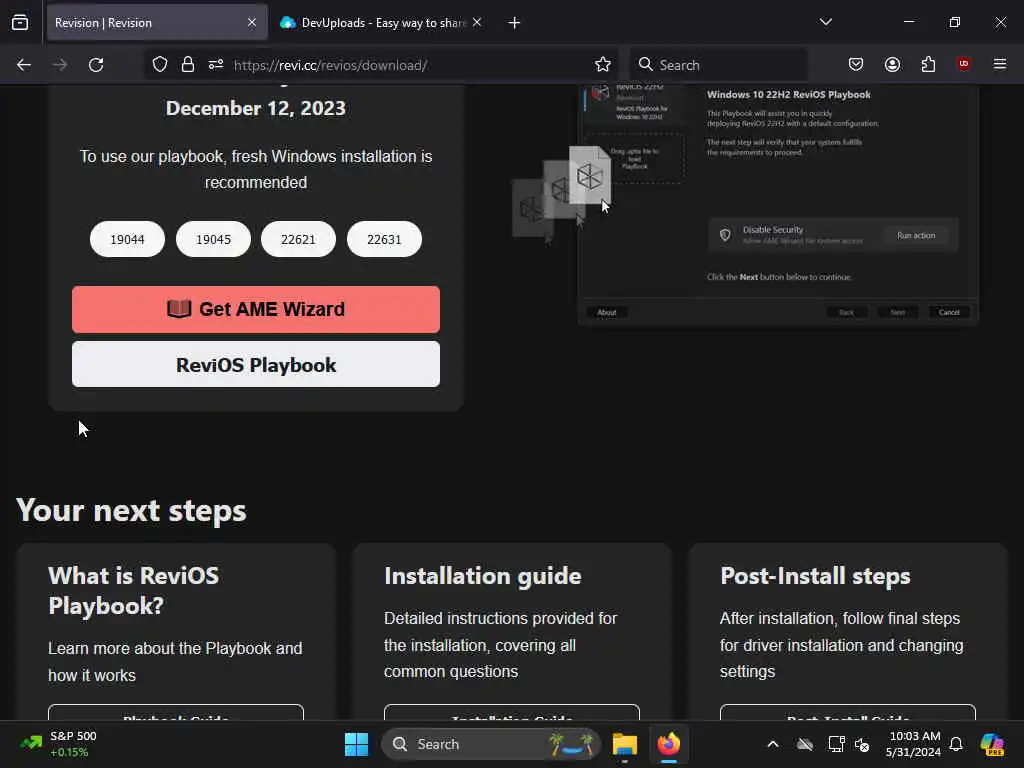
Task: Click the Firefox taskbar icon
Action: pyautogui.click(x=669, y=744)
